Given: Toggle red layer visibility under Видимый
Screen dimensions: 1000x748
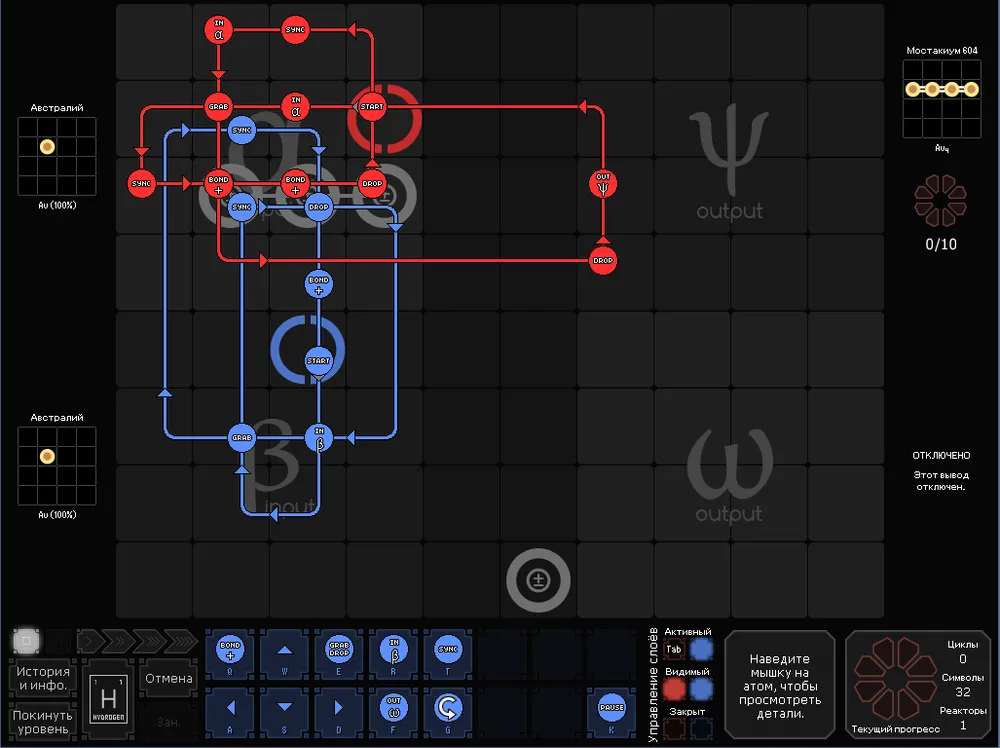Looking at the screenshot, I should click(674, 690).
